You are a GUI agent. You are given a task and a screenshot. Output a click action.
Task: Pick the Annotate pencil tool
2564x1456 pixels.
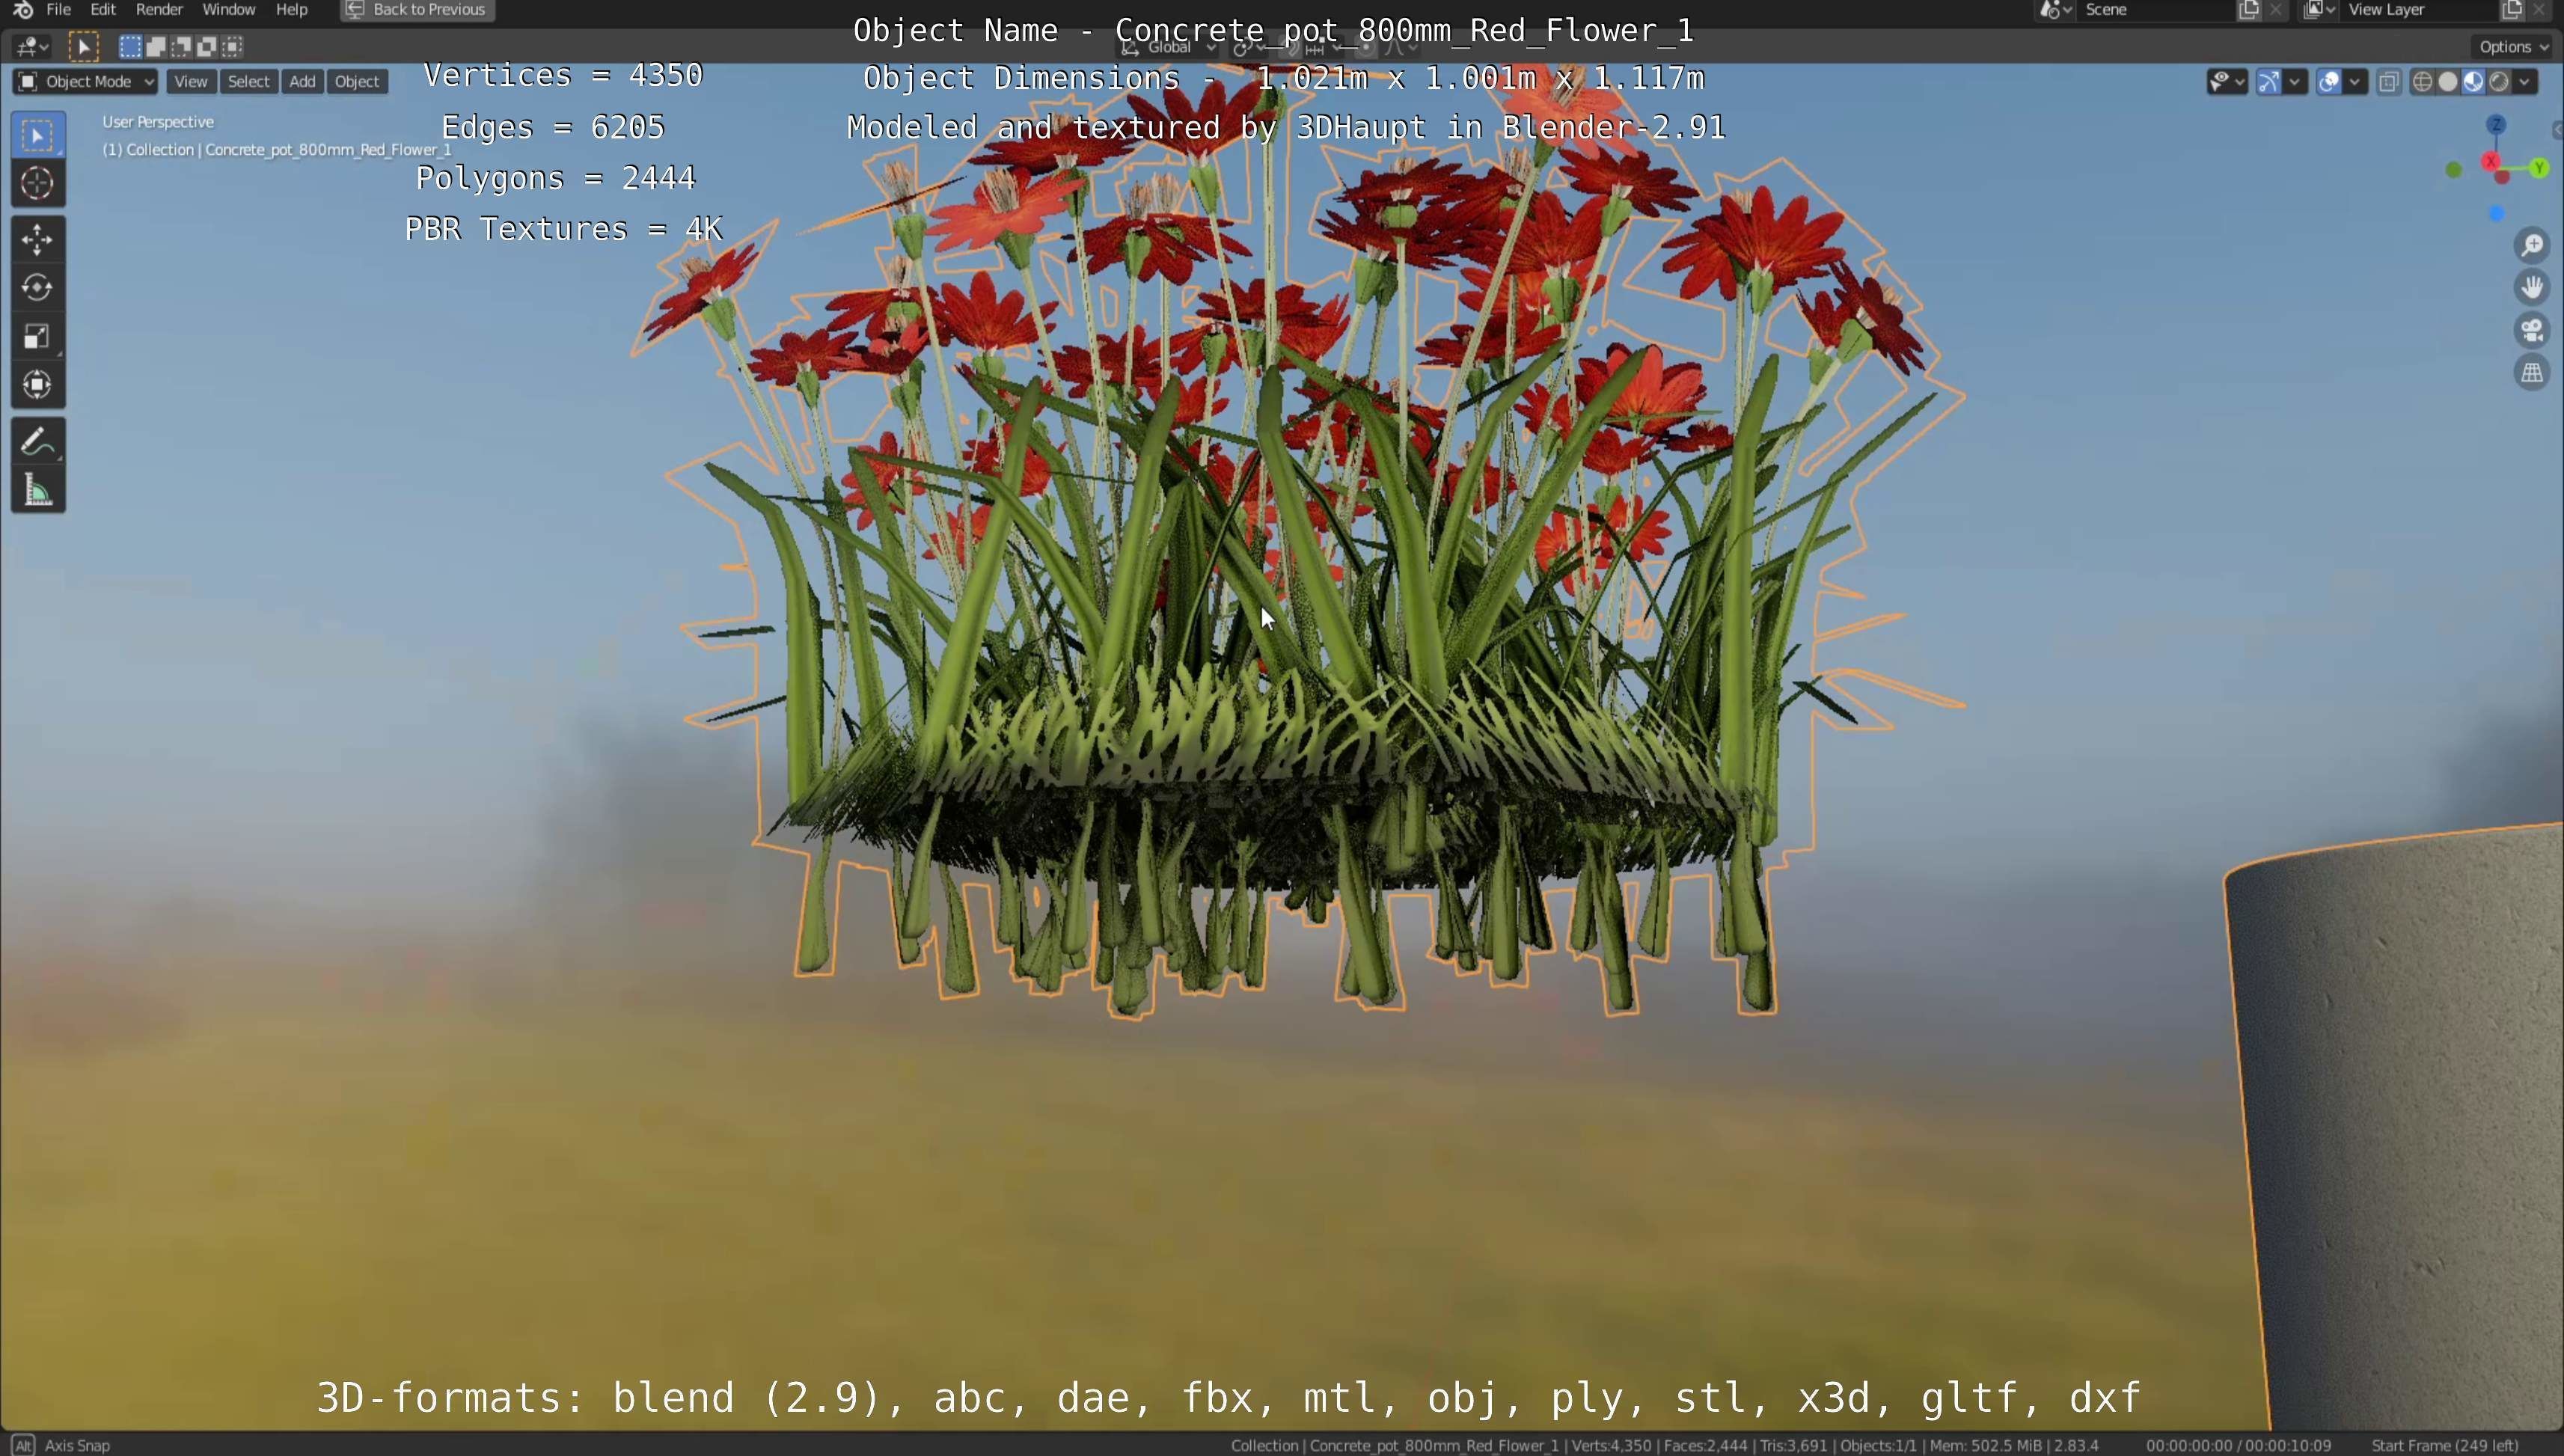coord(38,441)
